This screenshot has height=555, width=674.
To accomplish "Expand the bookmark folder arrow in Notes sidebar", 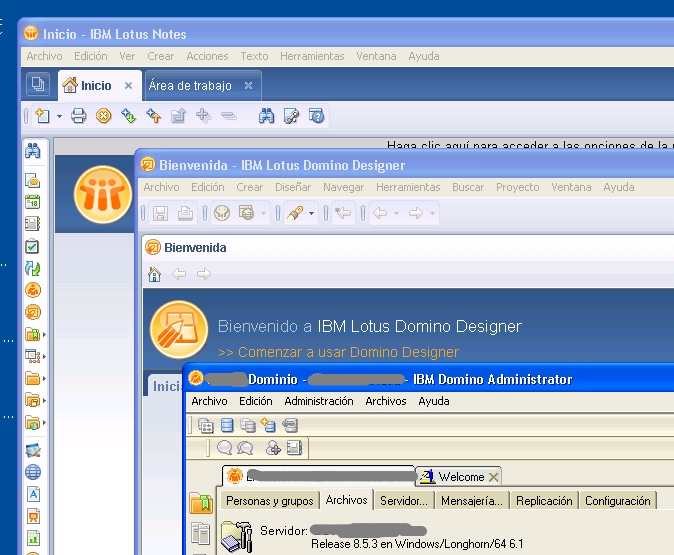I will [x=44, y=334].
